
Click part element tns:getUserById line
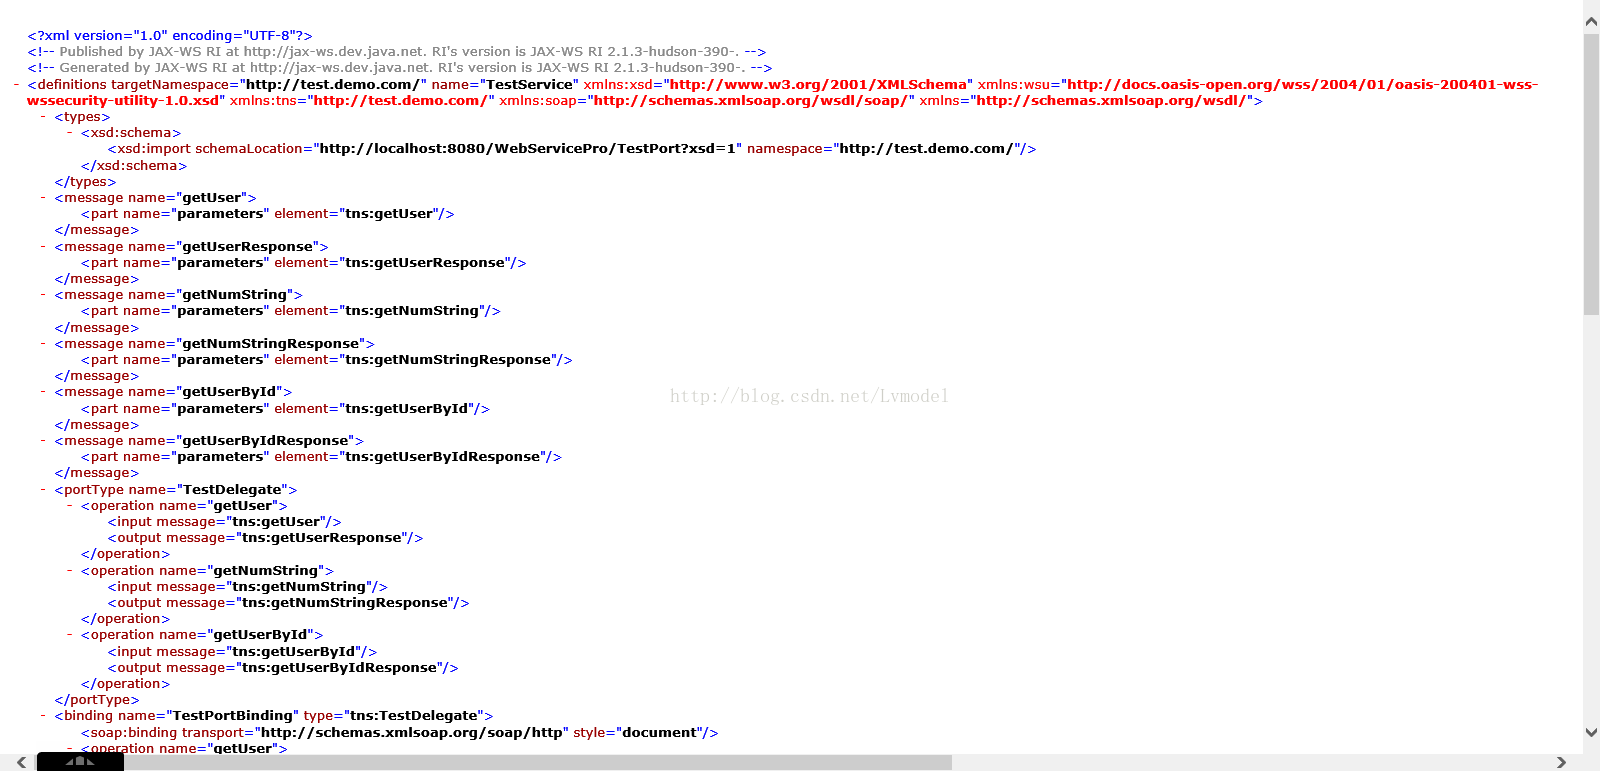285,409
